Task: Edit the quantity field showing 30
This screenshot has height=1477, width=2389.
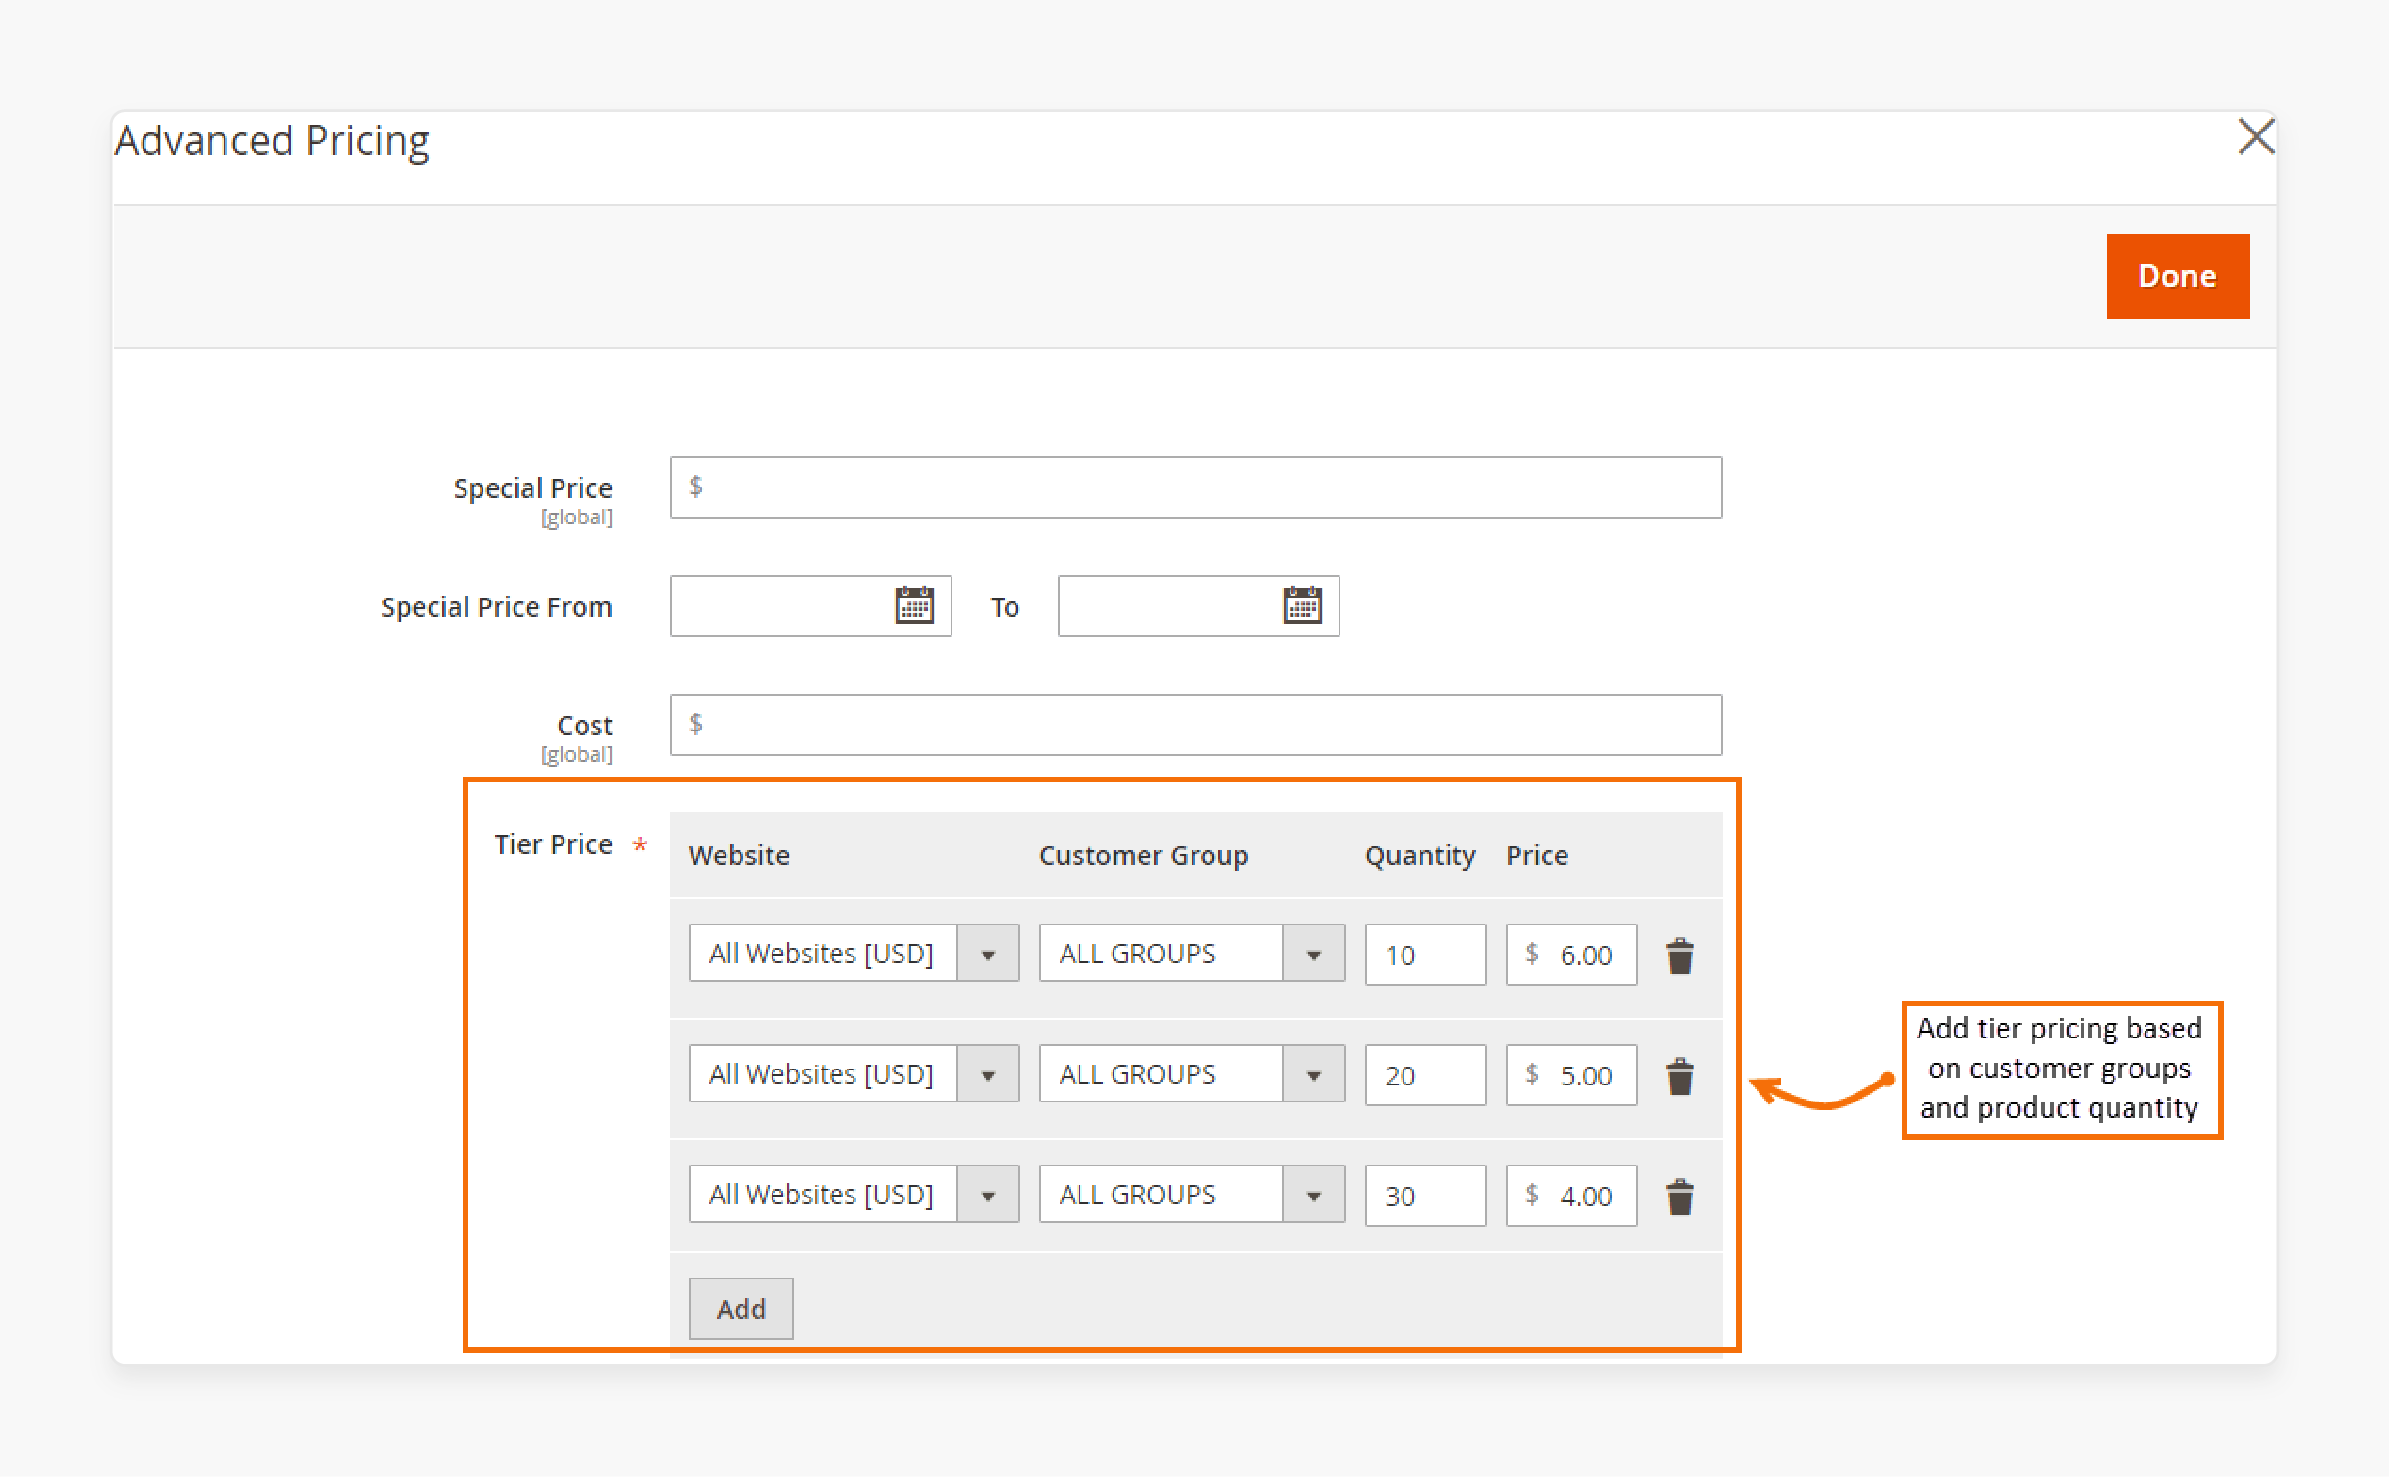Action: (x=1426, y=1195)
